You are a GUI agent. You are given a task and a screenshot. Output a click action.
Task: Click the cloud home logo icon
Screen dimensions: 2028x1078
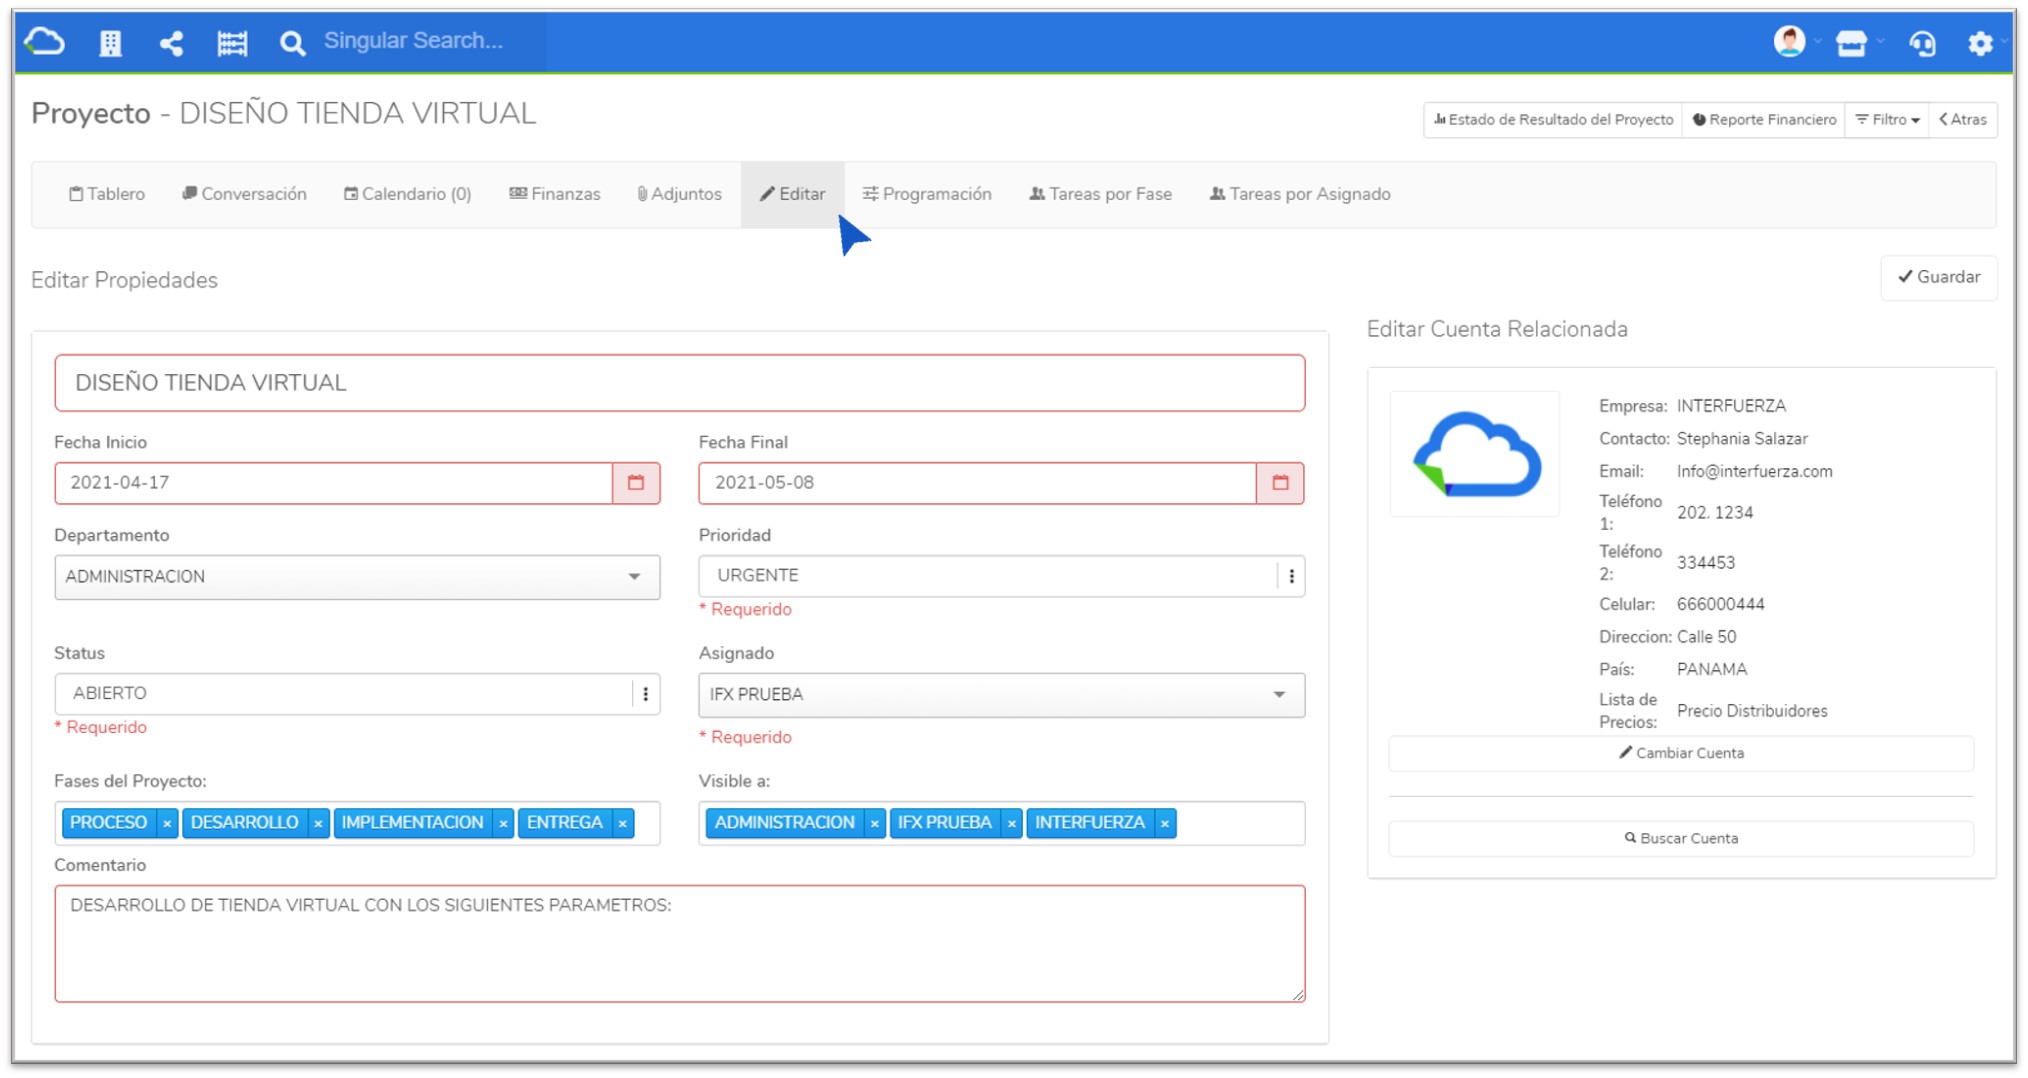coord(45,42)
